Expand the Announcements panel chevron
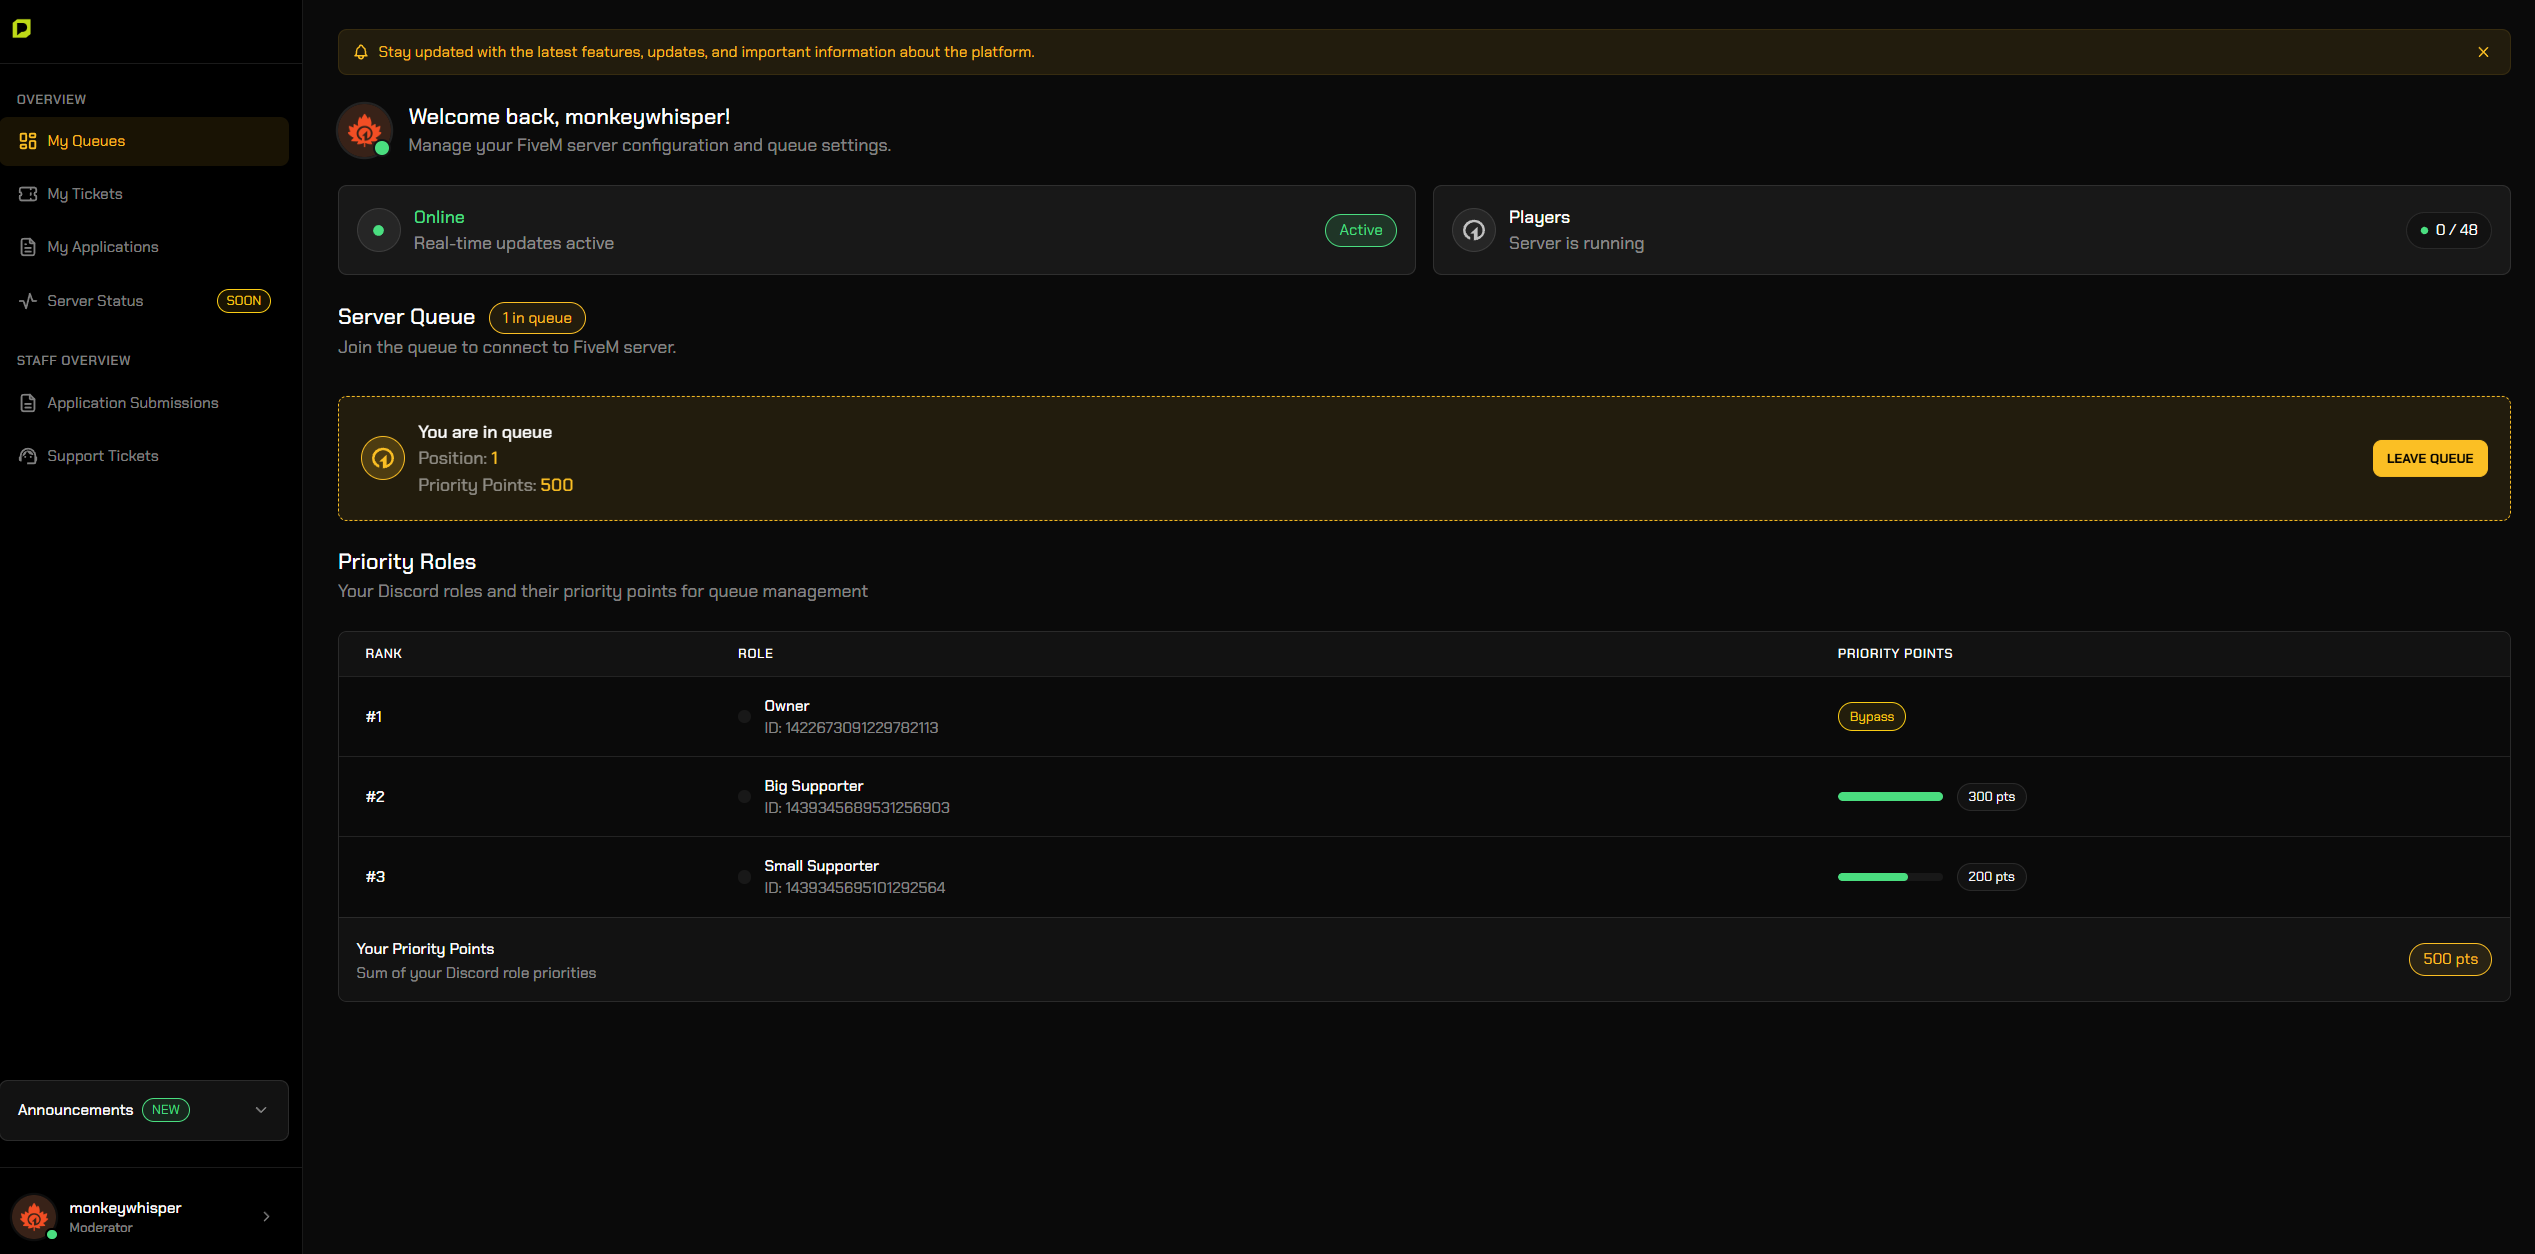Viewport: 2535px width, 1254px height. coord(261,1110)
